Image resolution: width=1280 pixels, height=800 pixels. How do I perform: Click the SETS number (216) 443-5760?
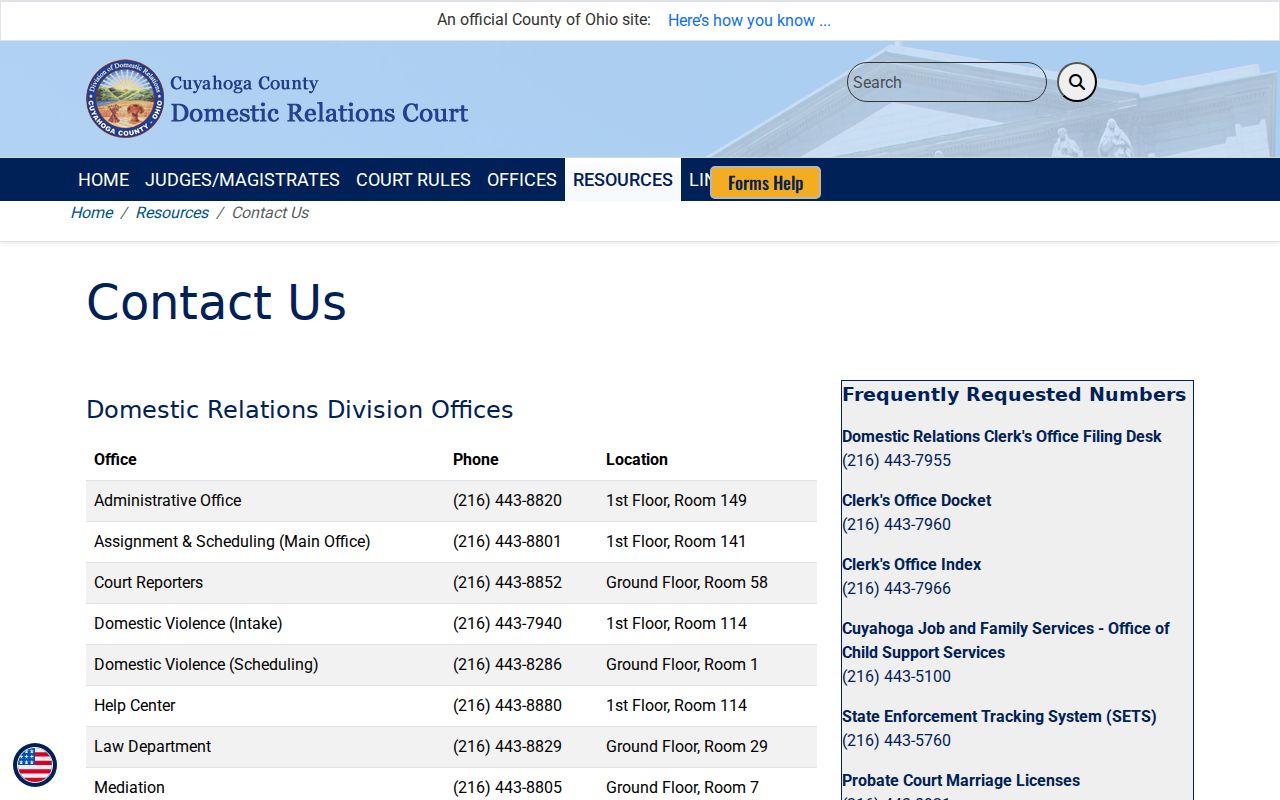pyautogui.click(x=897, y=740)
